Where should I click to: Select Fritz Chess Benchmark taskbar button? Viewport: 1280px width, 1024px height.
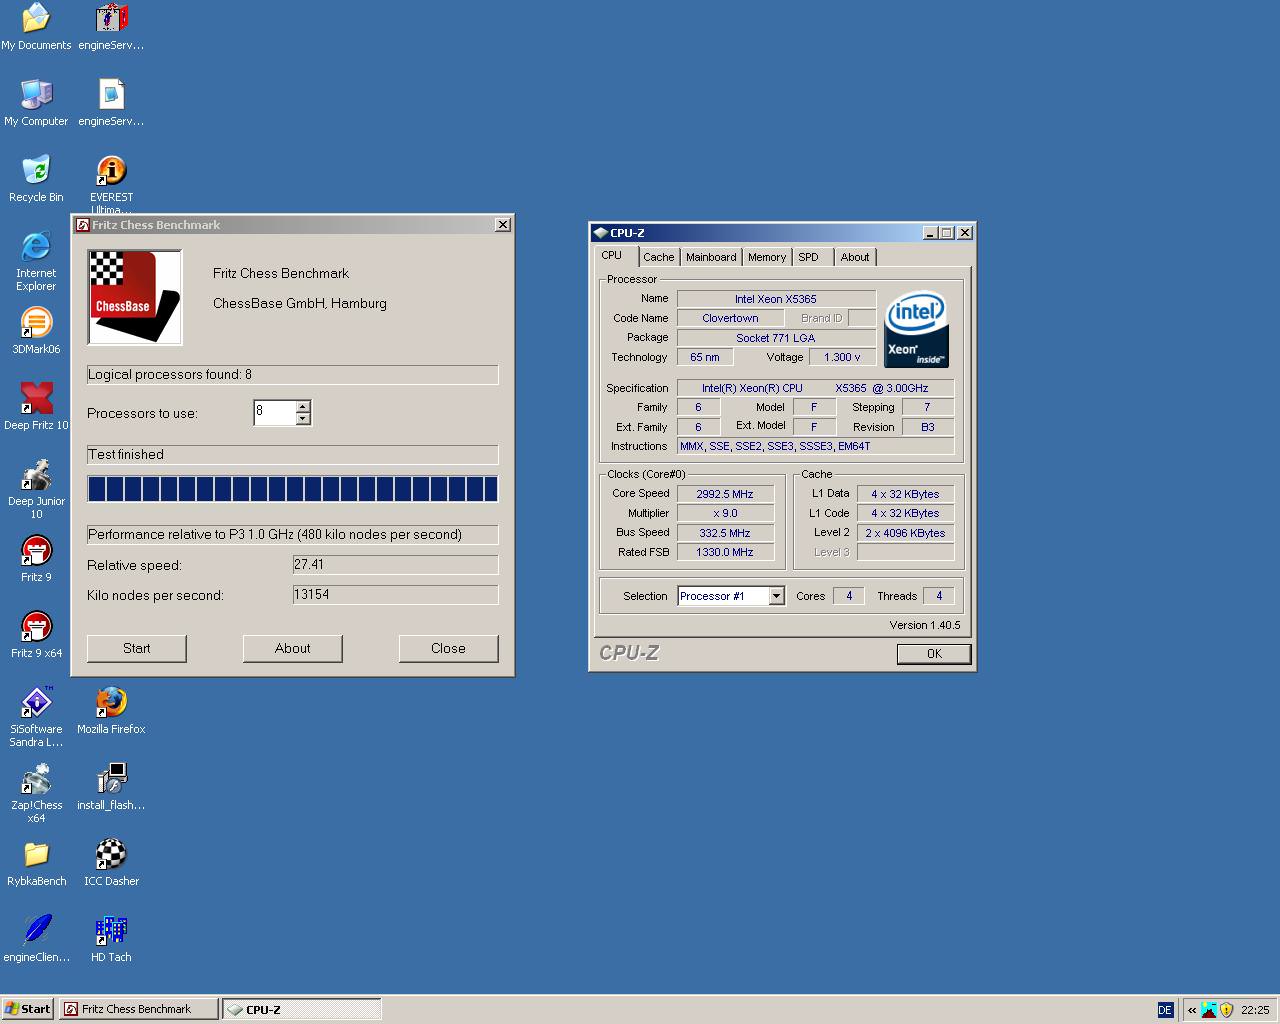click(x=139, y=1009)
